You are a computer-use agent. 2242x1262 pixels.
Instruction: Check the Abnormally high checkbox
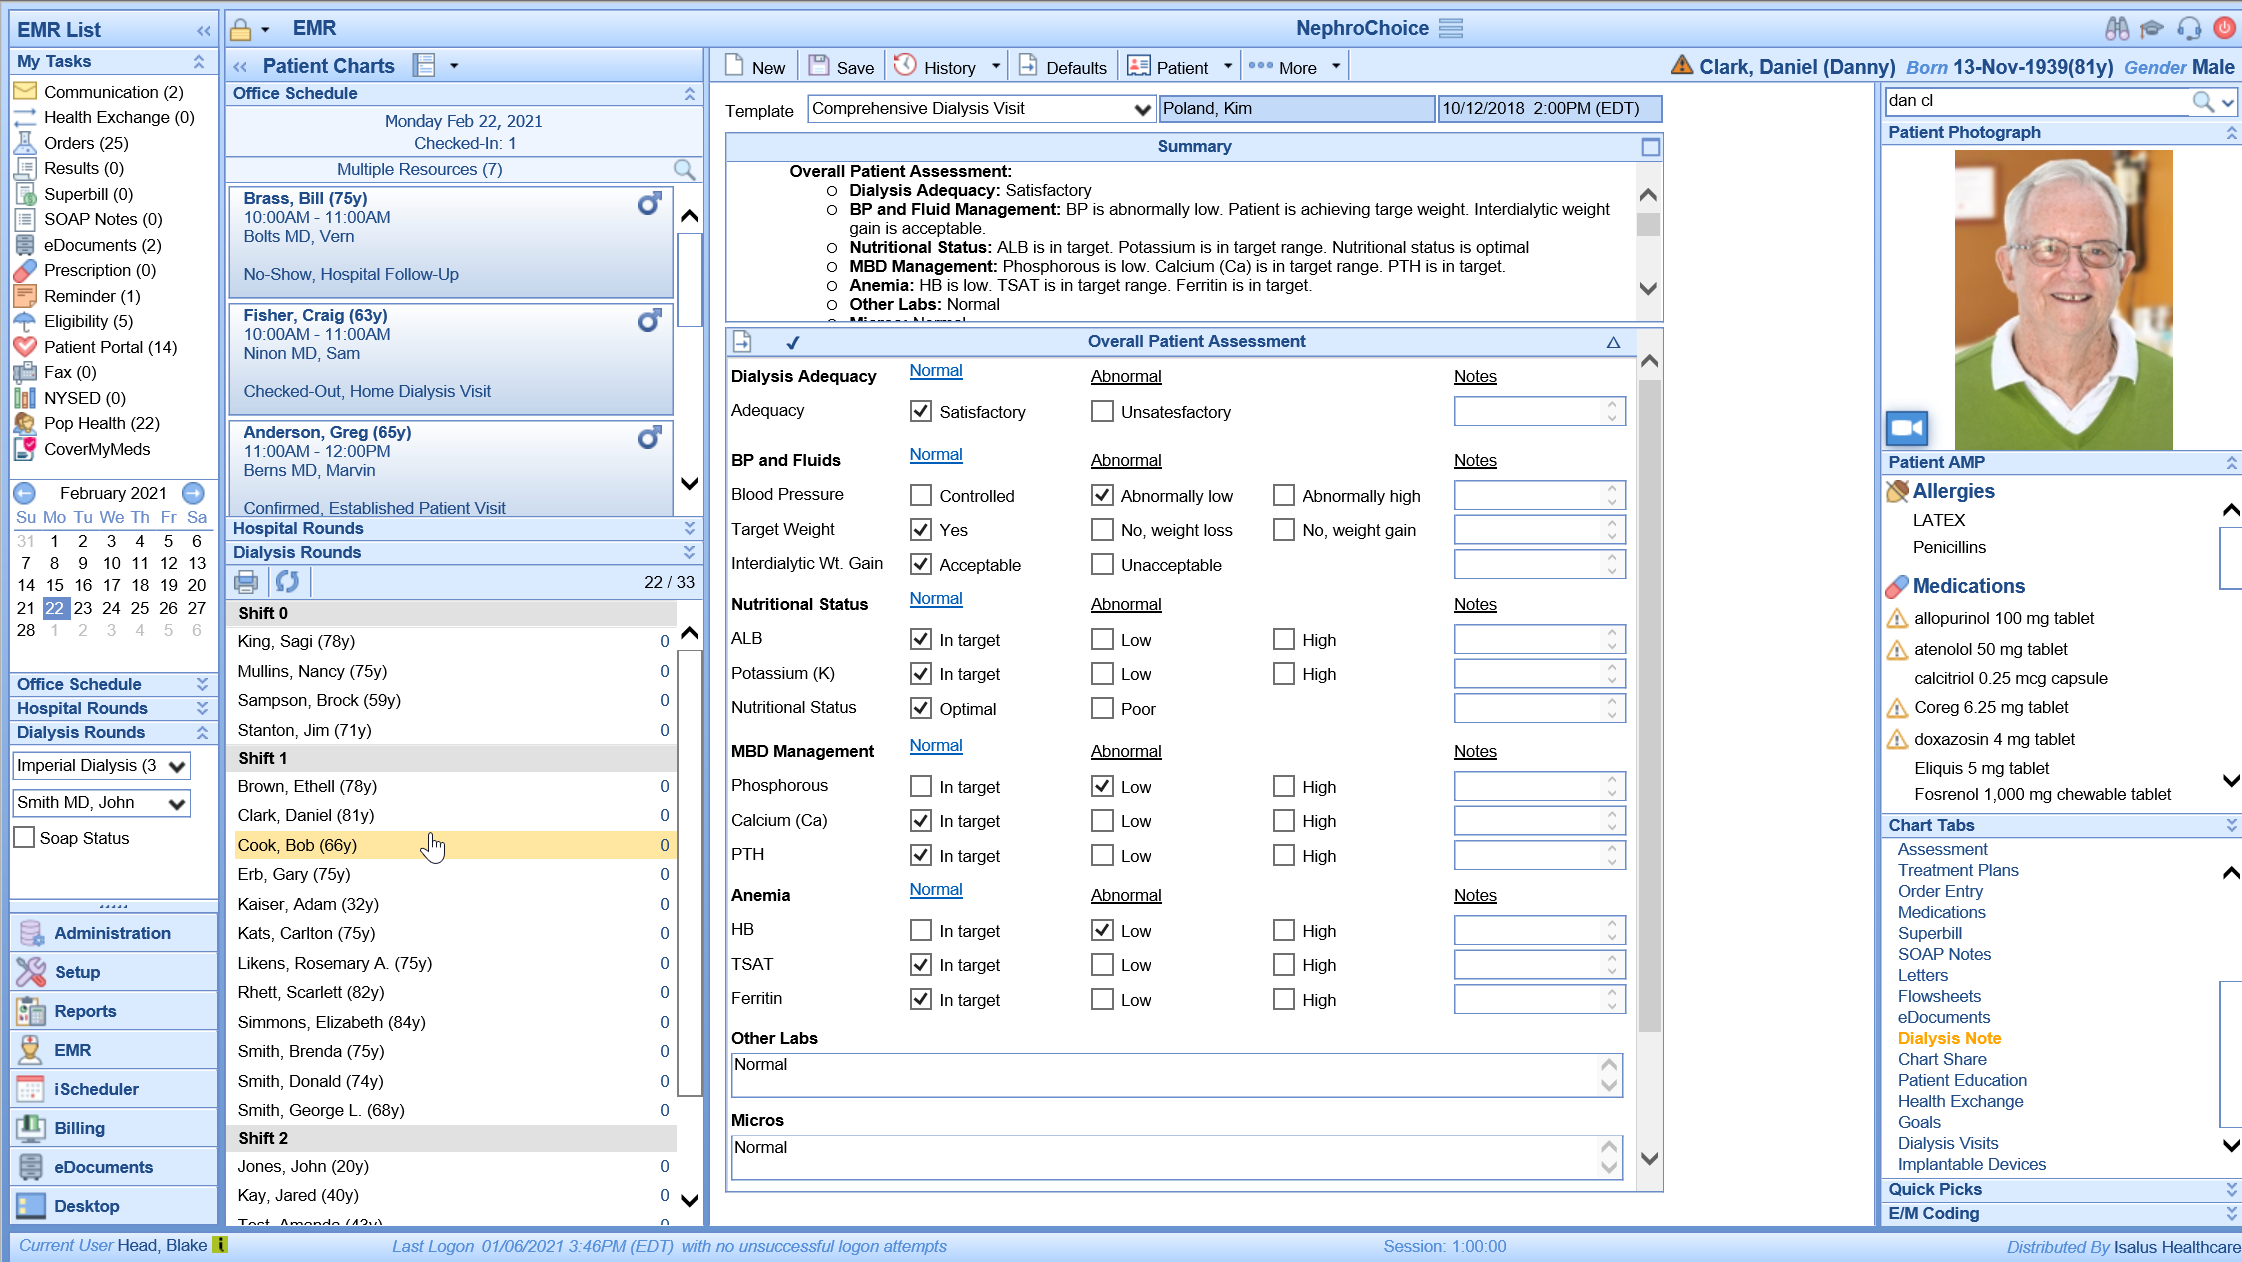click(1284, 495)
